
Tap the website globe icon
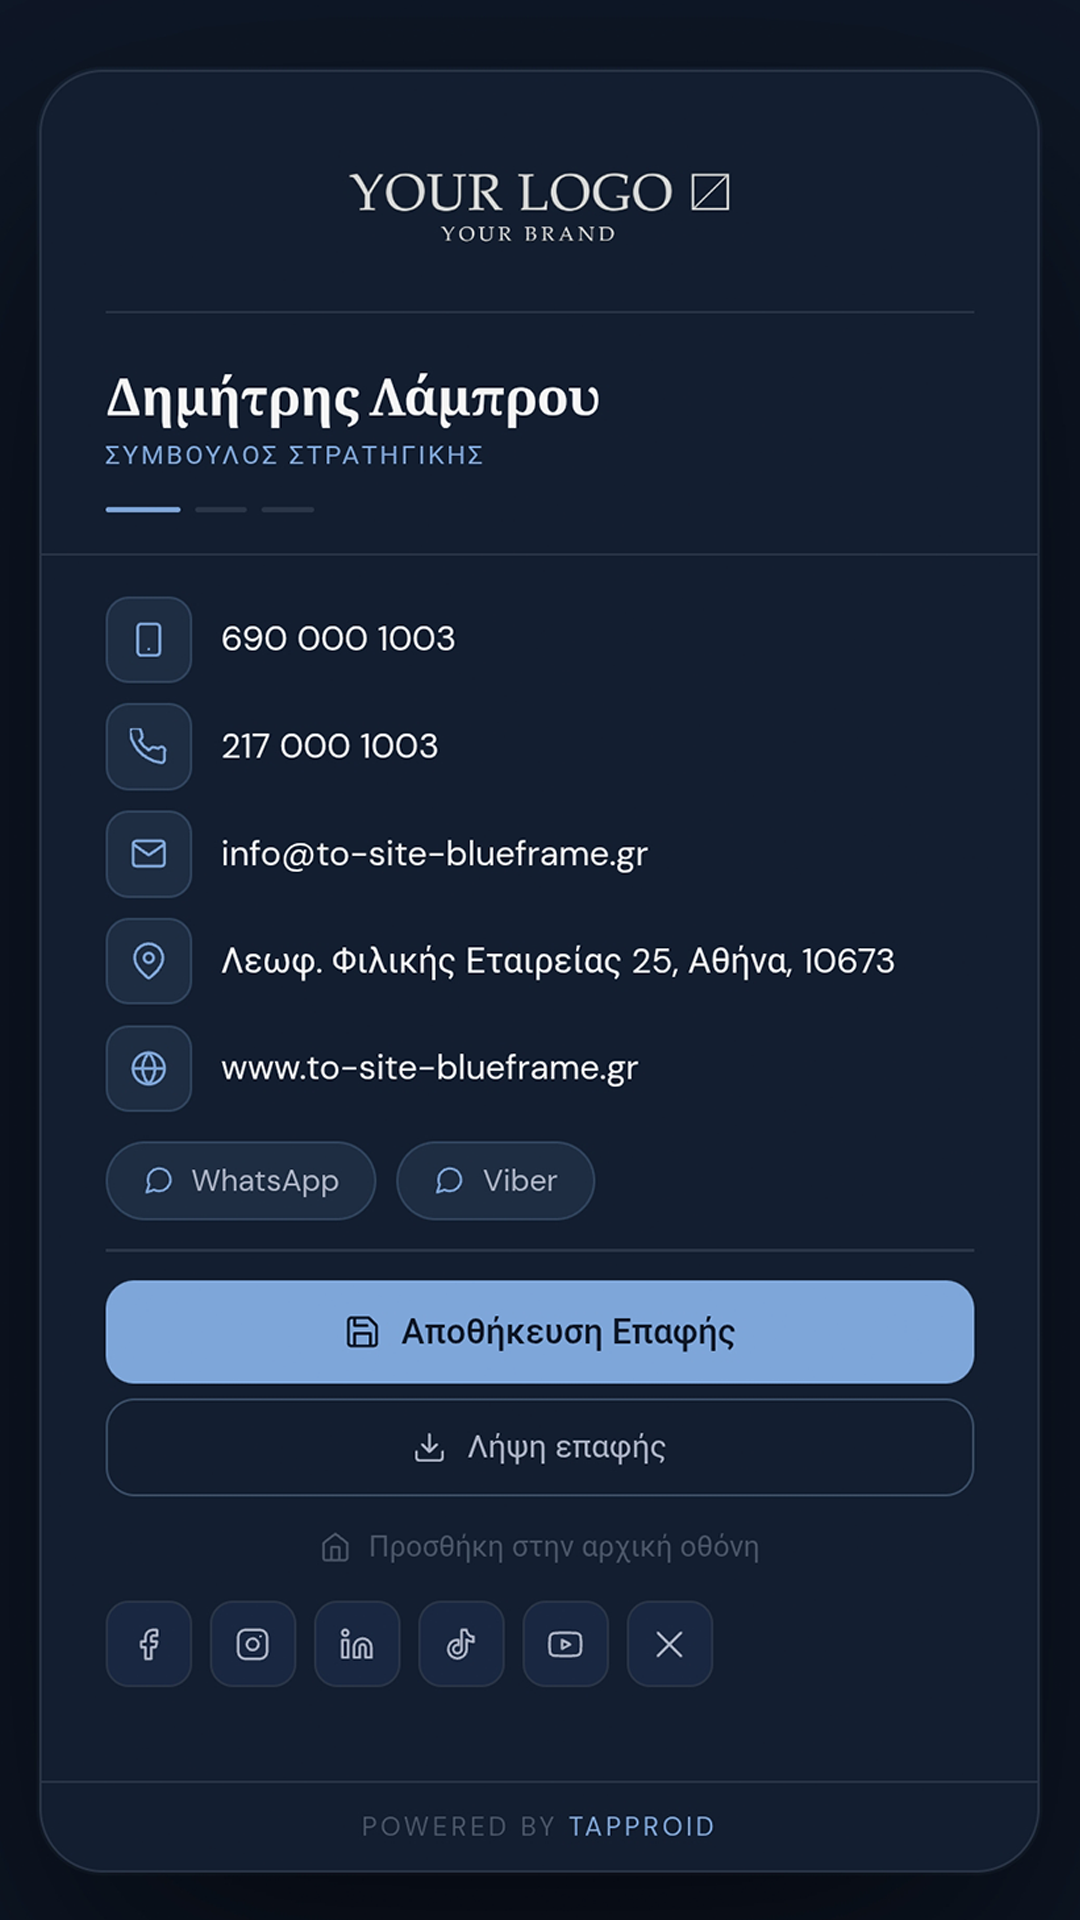[x=149, y=1068]
